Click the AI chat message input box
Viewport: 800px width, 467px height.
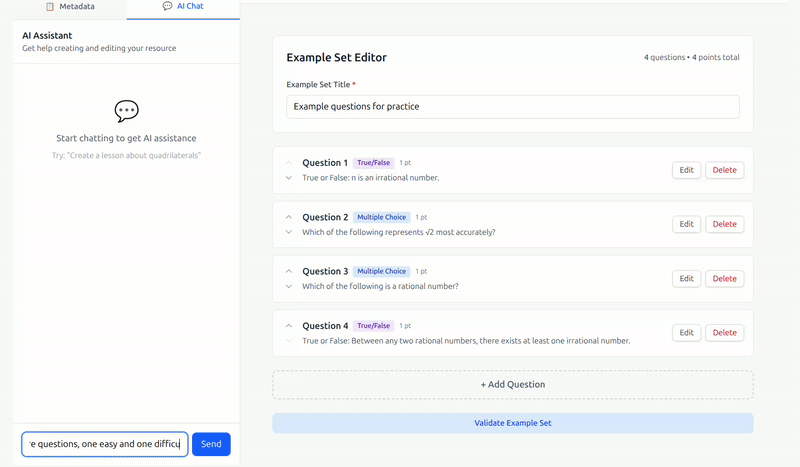(x=105, y=444)
